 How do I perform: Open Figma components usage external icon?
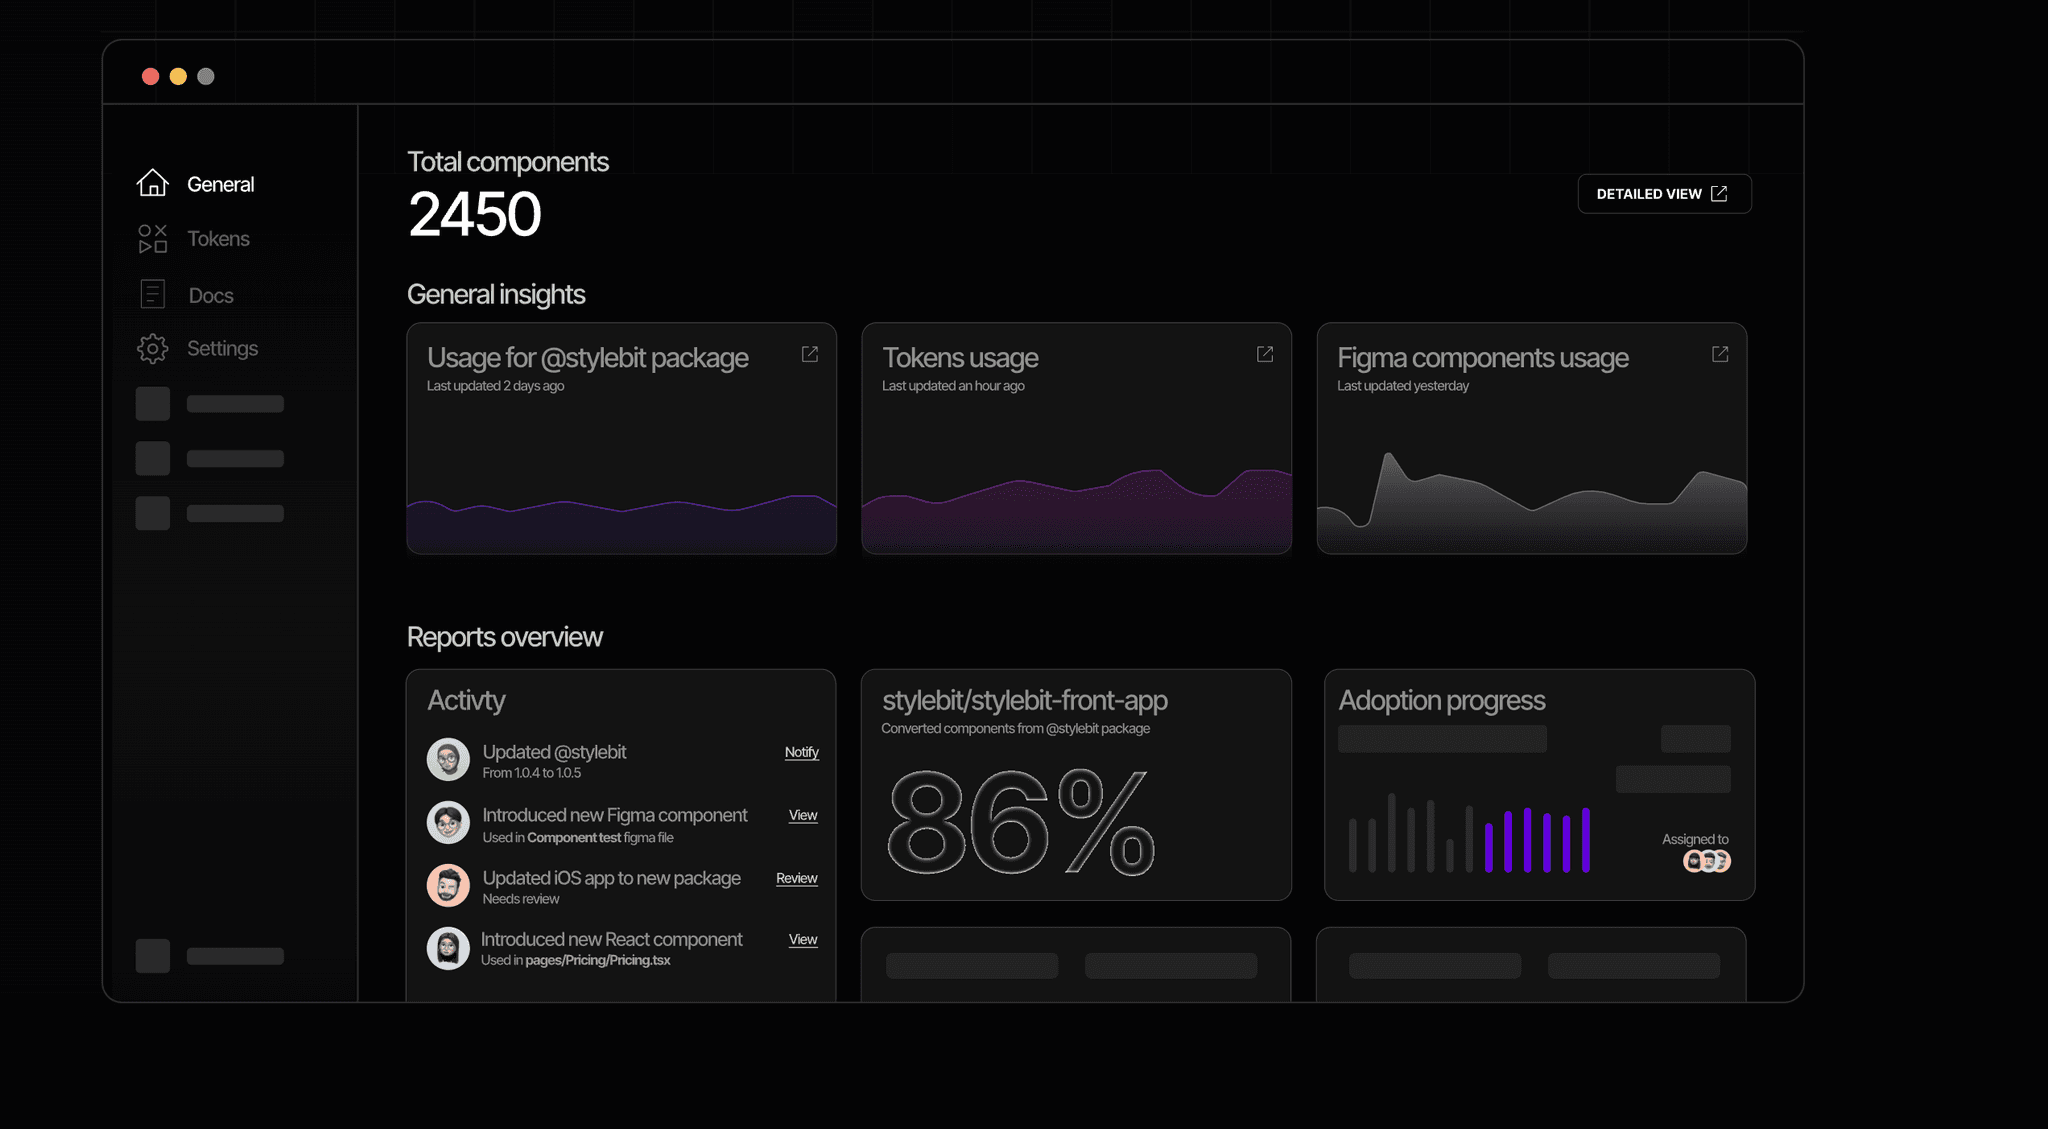[1720, 354]
